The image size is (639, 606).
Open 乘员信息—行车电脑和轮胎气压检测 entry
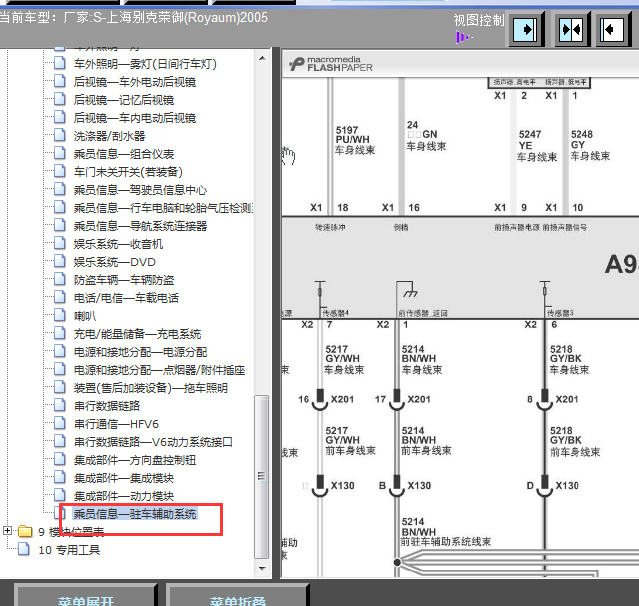pos(163,208)
